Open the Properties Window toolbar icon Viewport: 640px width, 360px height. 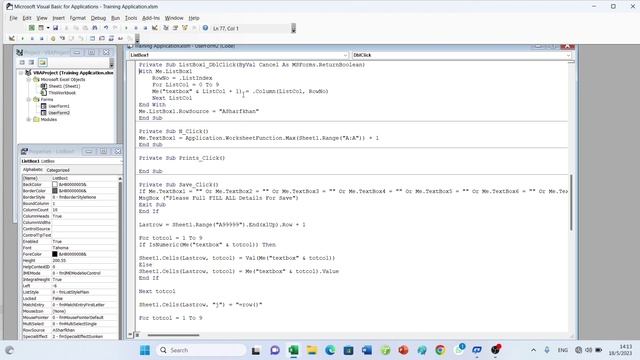tap(175, 28)
